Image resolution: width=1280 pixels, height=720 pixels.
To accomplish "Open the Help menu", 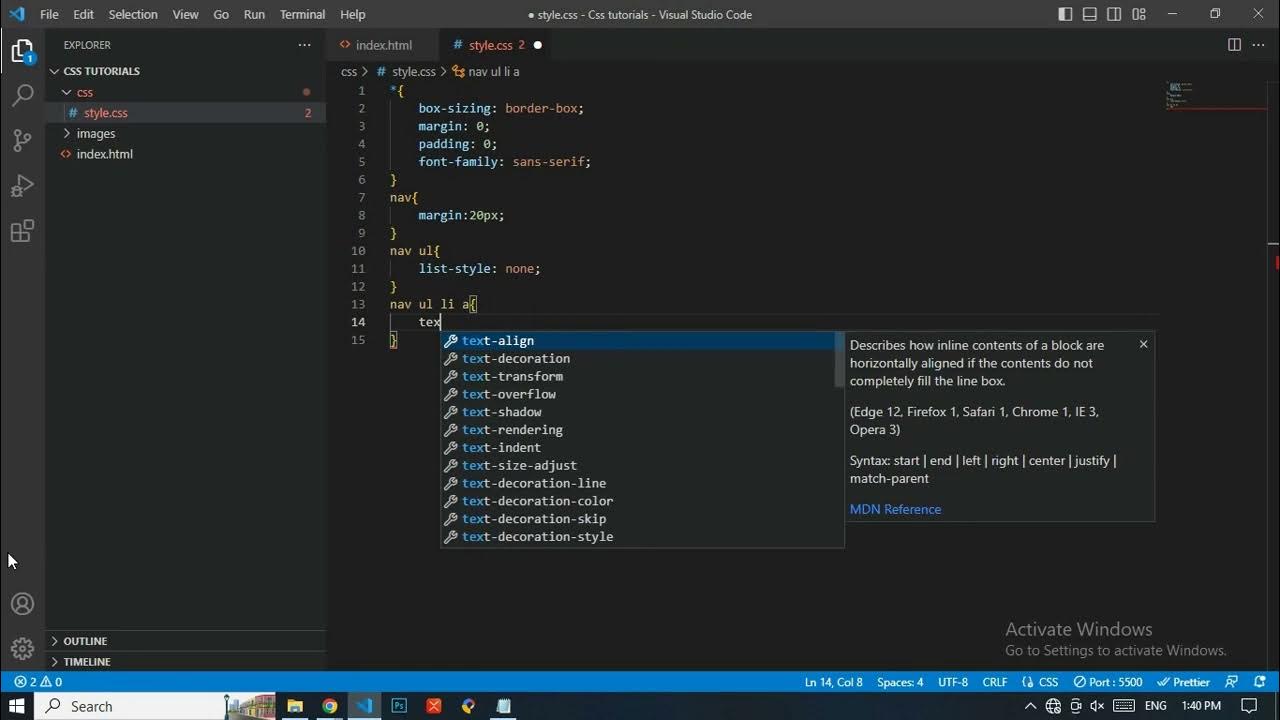I will pos(352,14).
